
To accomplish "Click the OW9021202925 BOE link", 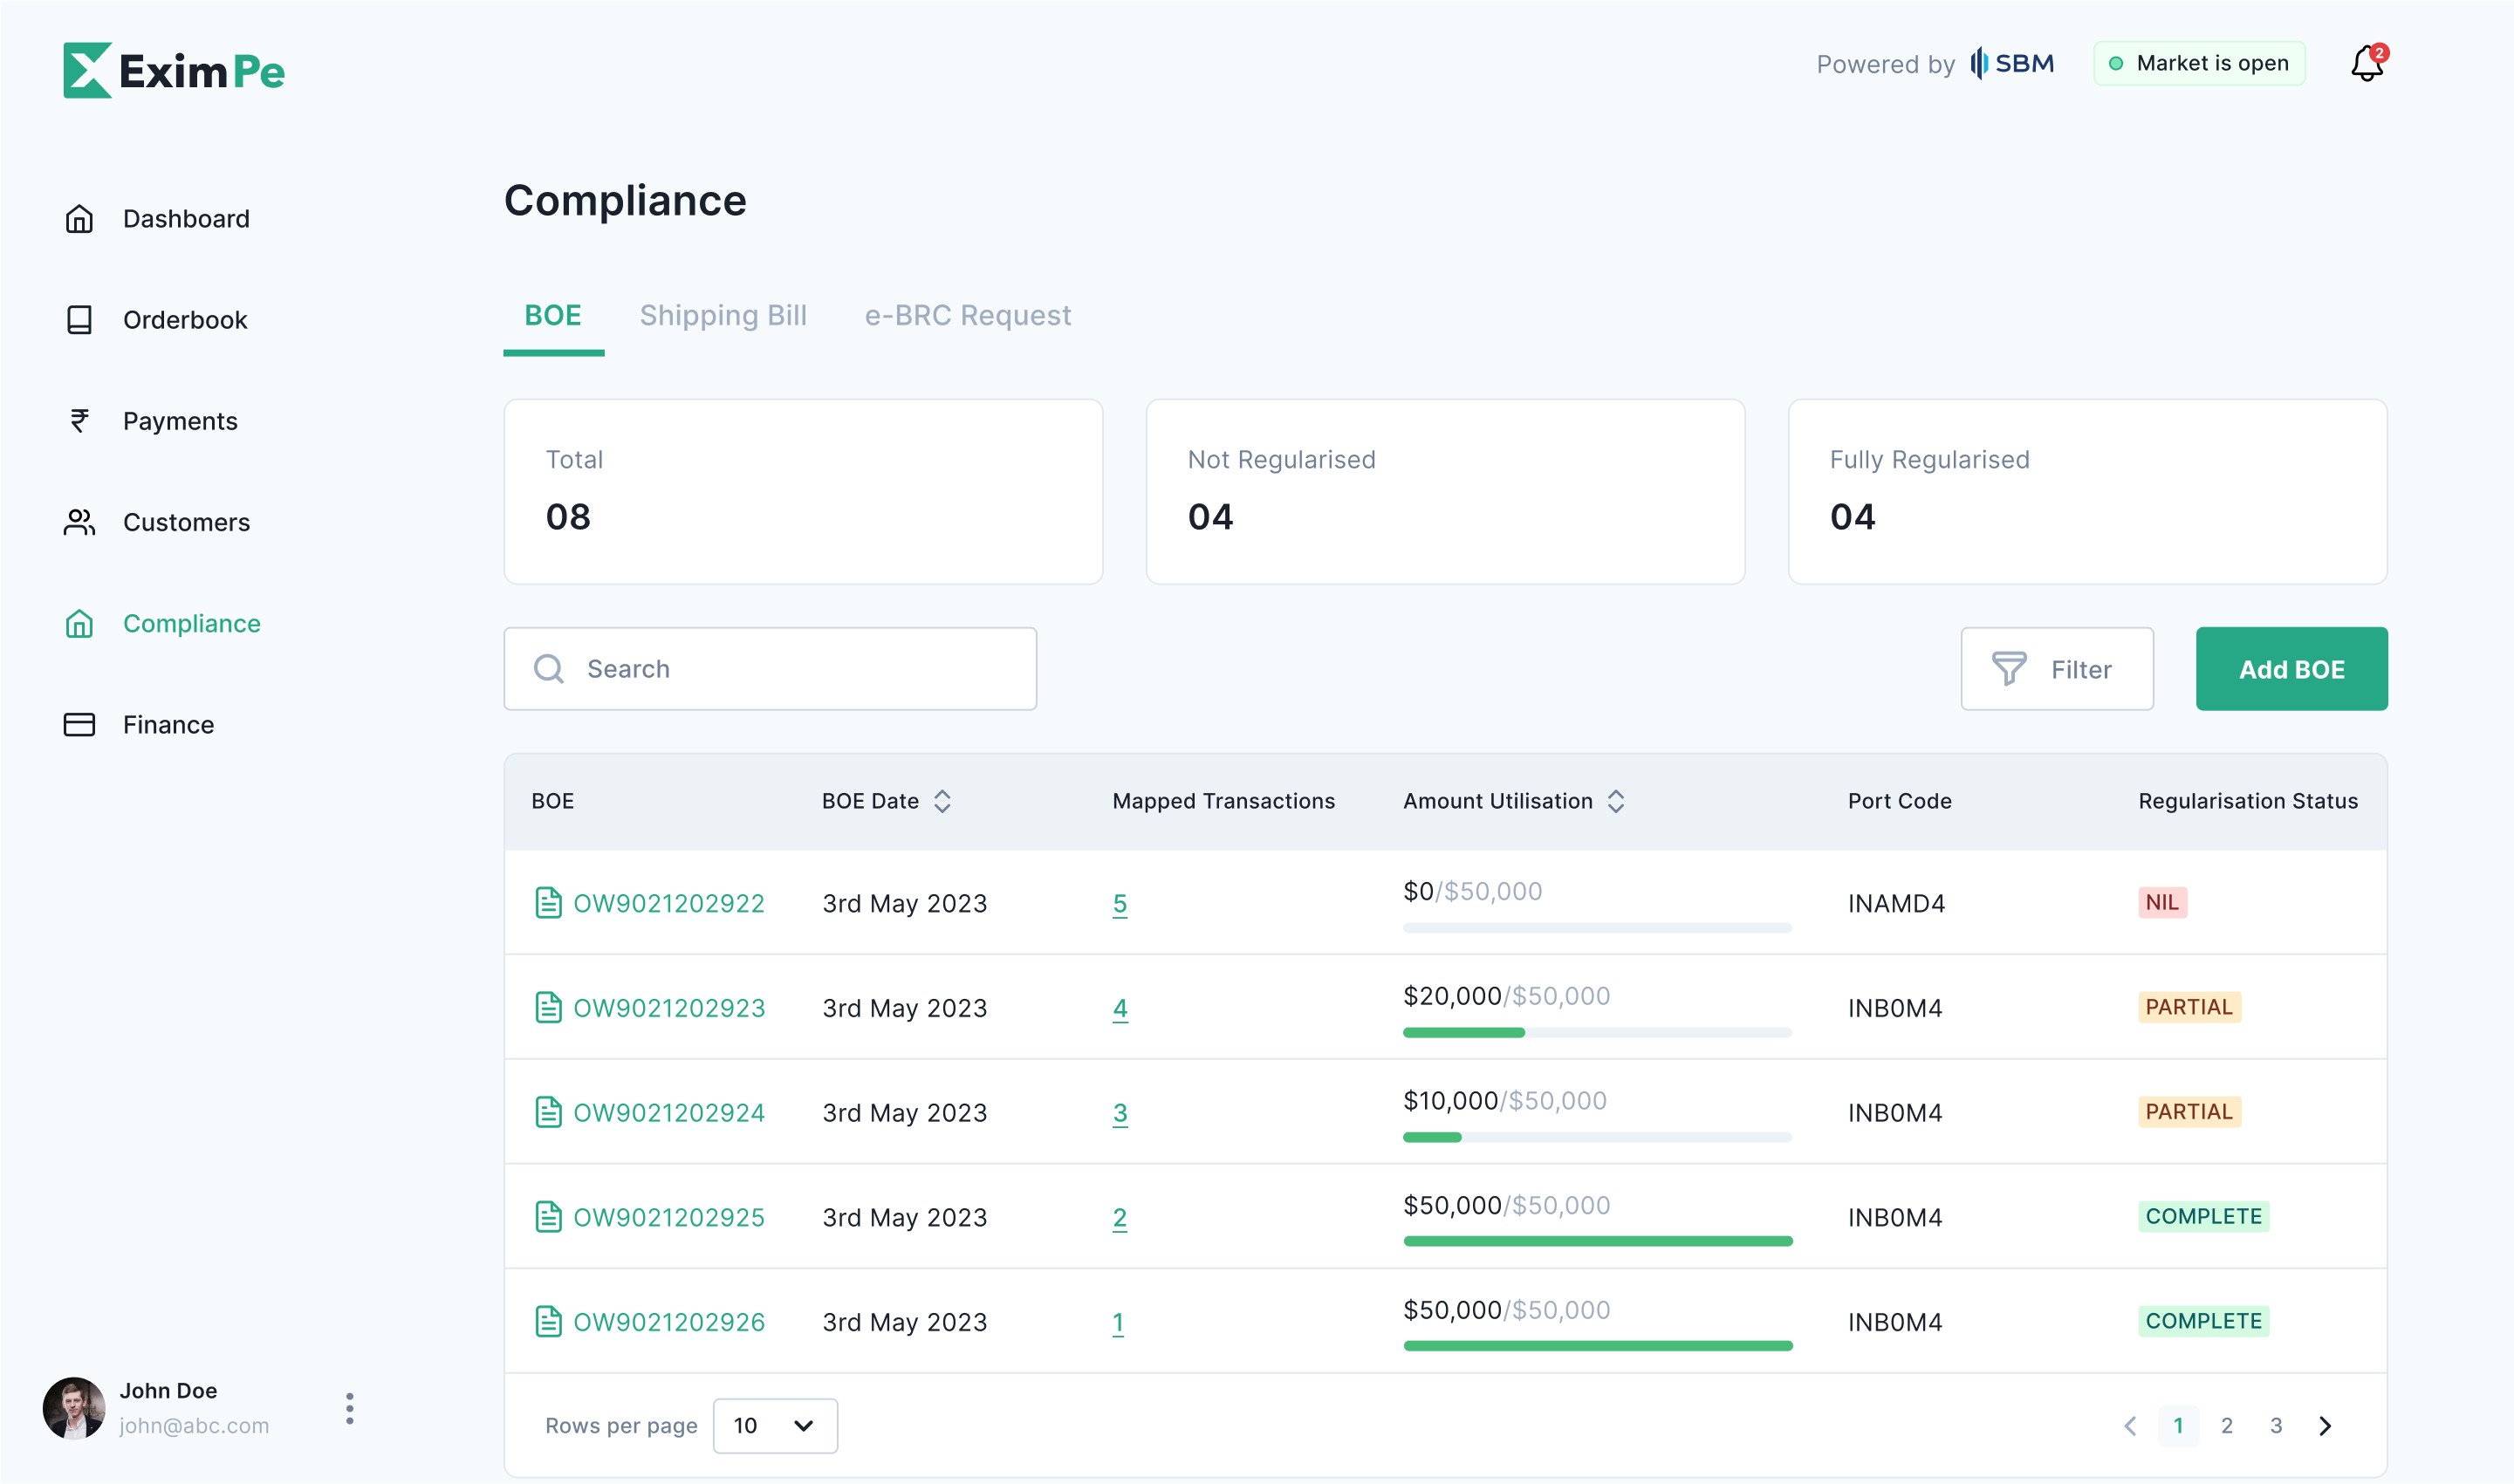I will tap(669, 1217).
